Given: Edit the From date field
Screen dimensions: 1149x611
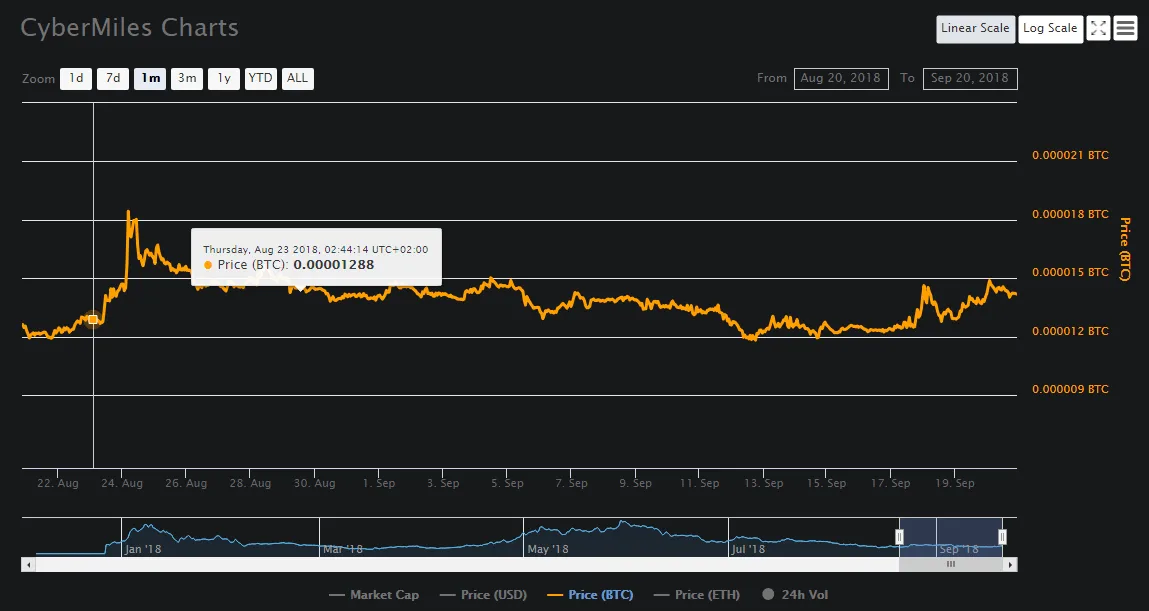Looking at the screenshot, I should 841,78.
